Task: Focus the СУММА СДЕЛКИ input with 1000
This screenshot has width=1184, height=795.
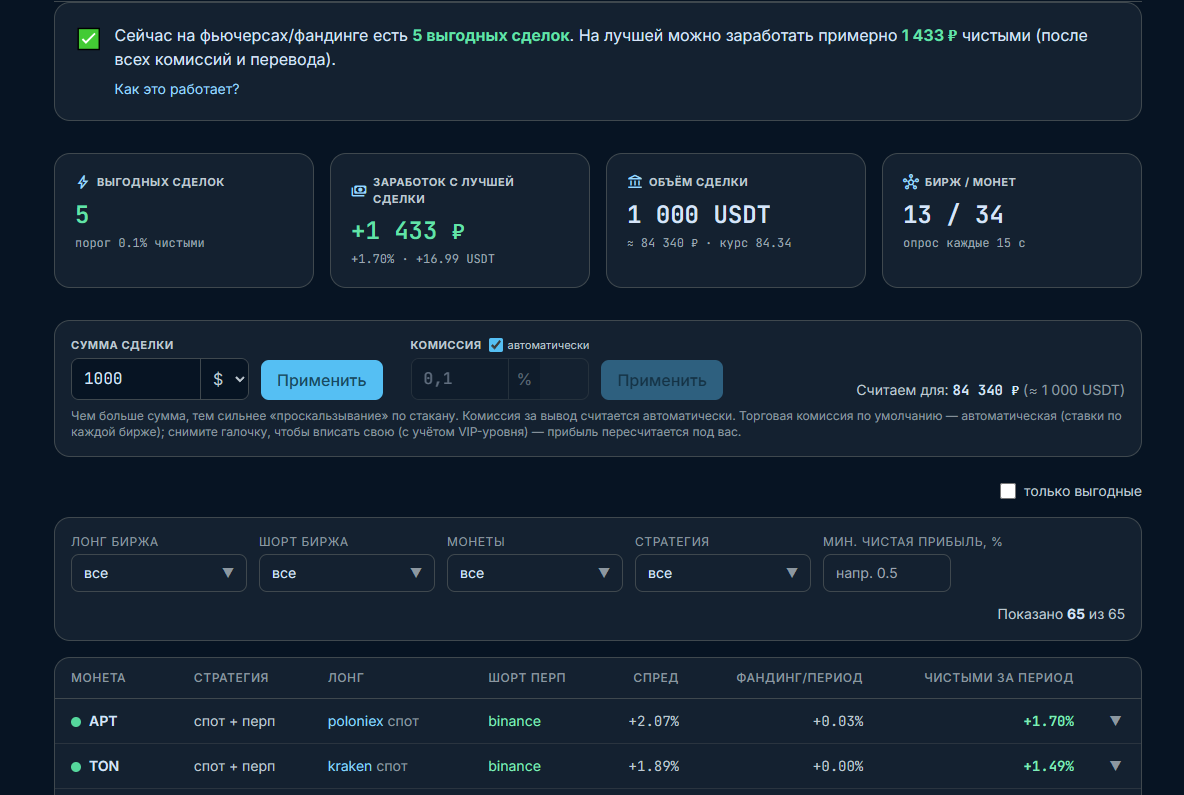Action: (x=136, y=379)
